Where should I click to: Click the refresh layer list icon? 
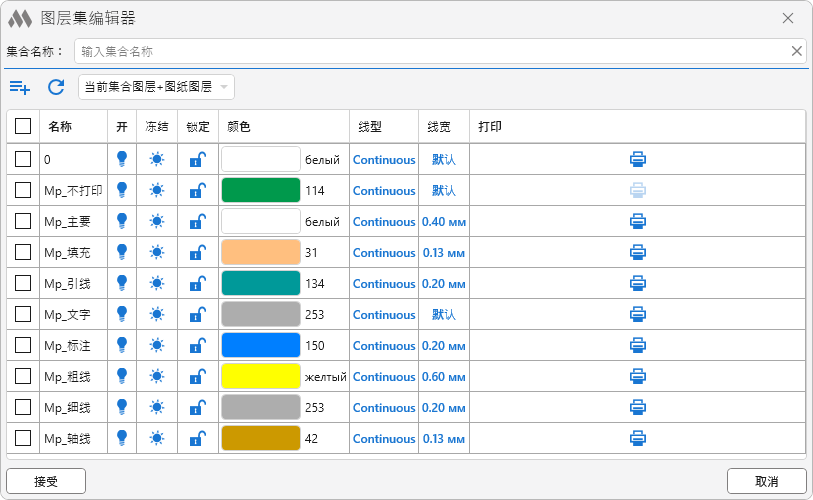(56, 87)
